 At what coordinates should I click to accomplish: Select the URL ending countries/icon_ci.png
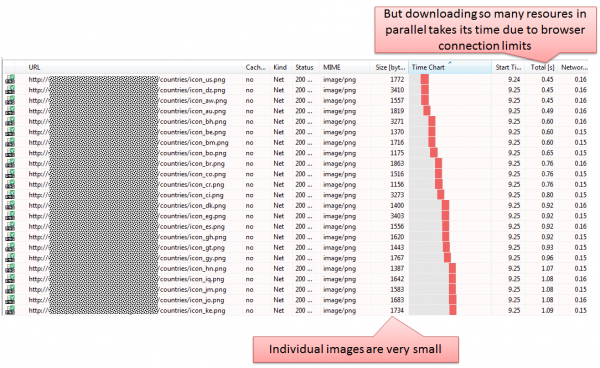click(126, 195)
